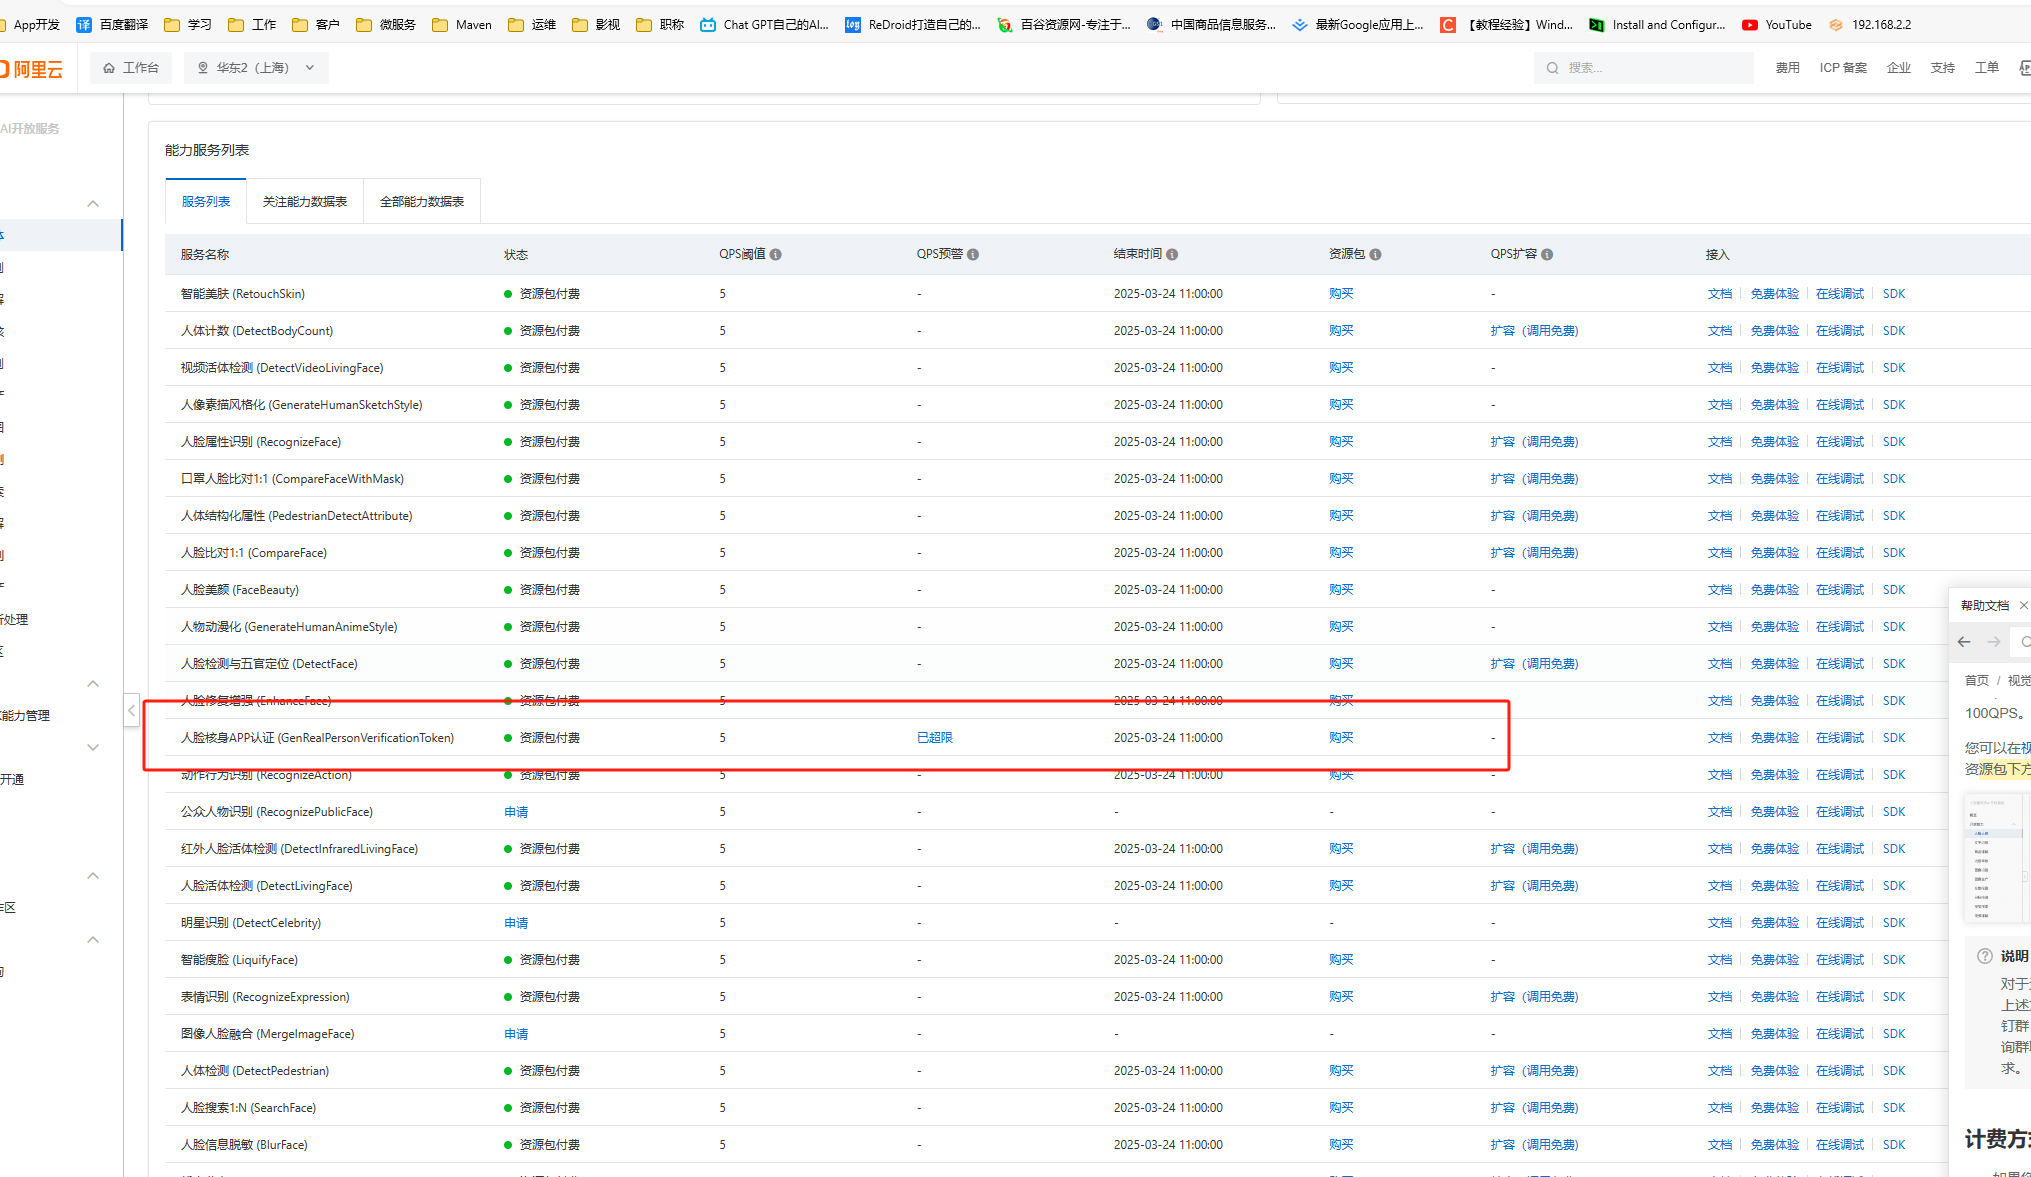Click 申请 for 明星识别 (DetectCelebrity)
Screen dimensions: 2031x1177
516,923
